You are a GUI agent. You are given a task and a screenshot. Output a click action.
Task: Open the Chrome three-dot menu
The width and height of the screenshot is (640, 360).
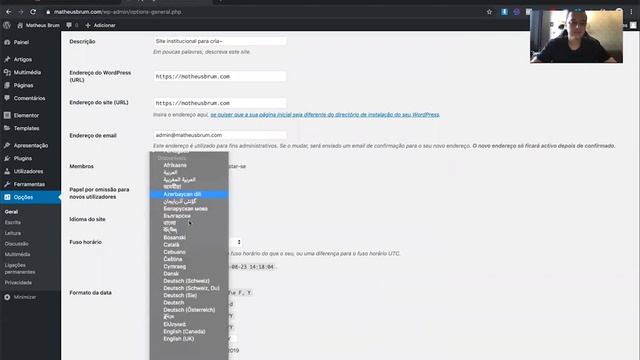point(631,12)
